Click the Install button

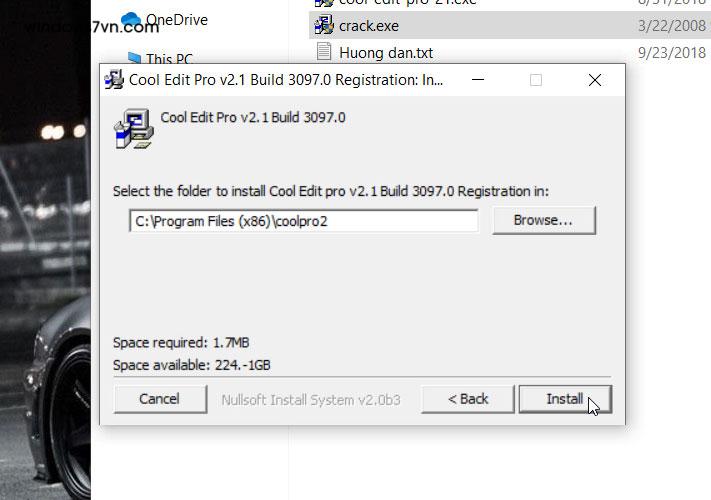565,399
